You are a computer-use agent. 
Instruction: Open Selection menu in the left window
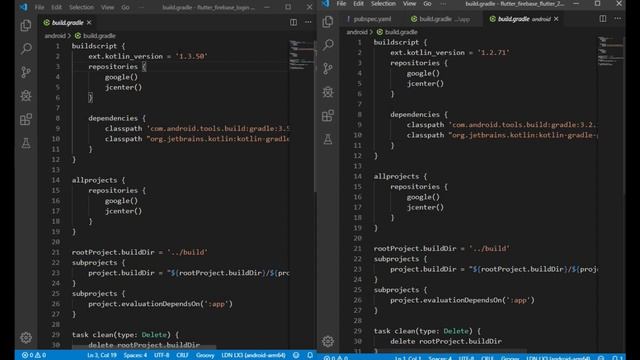[x=81, y=7]
